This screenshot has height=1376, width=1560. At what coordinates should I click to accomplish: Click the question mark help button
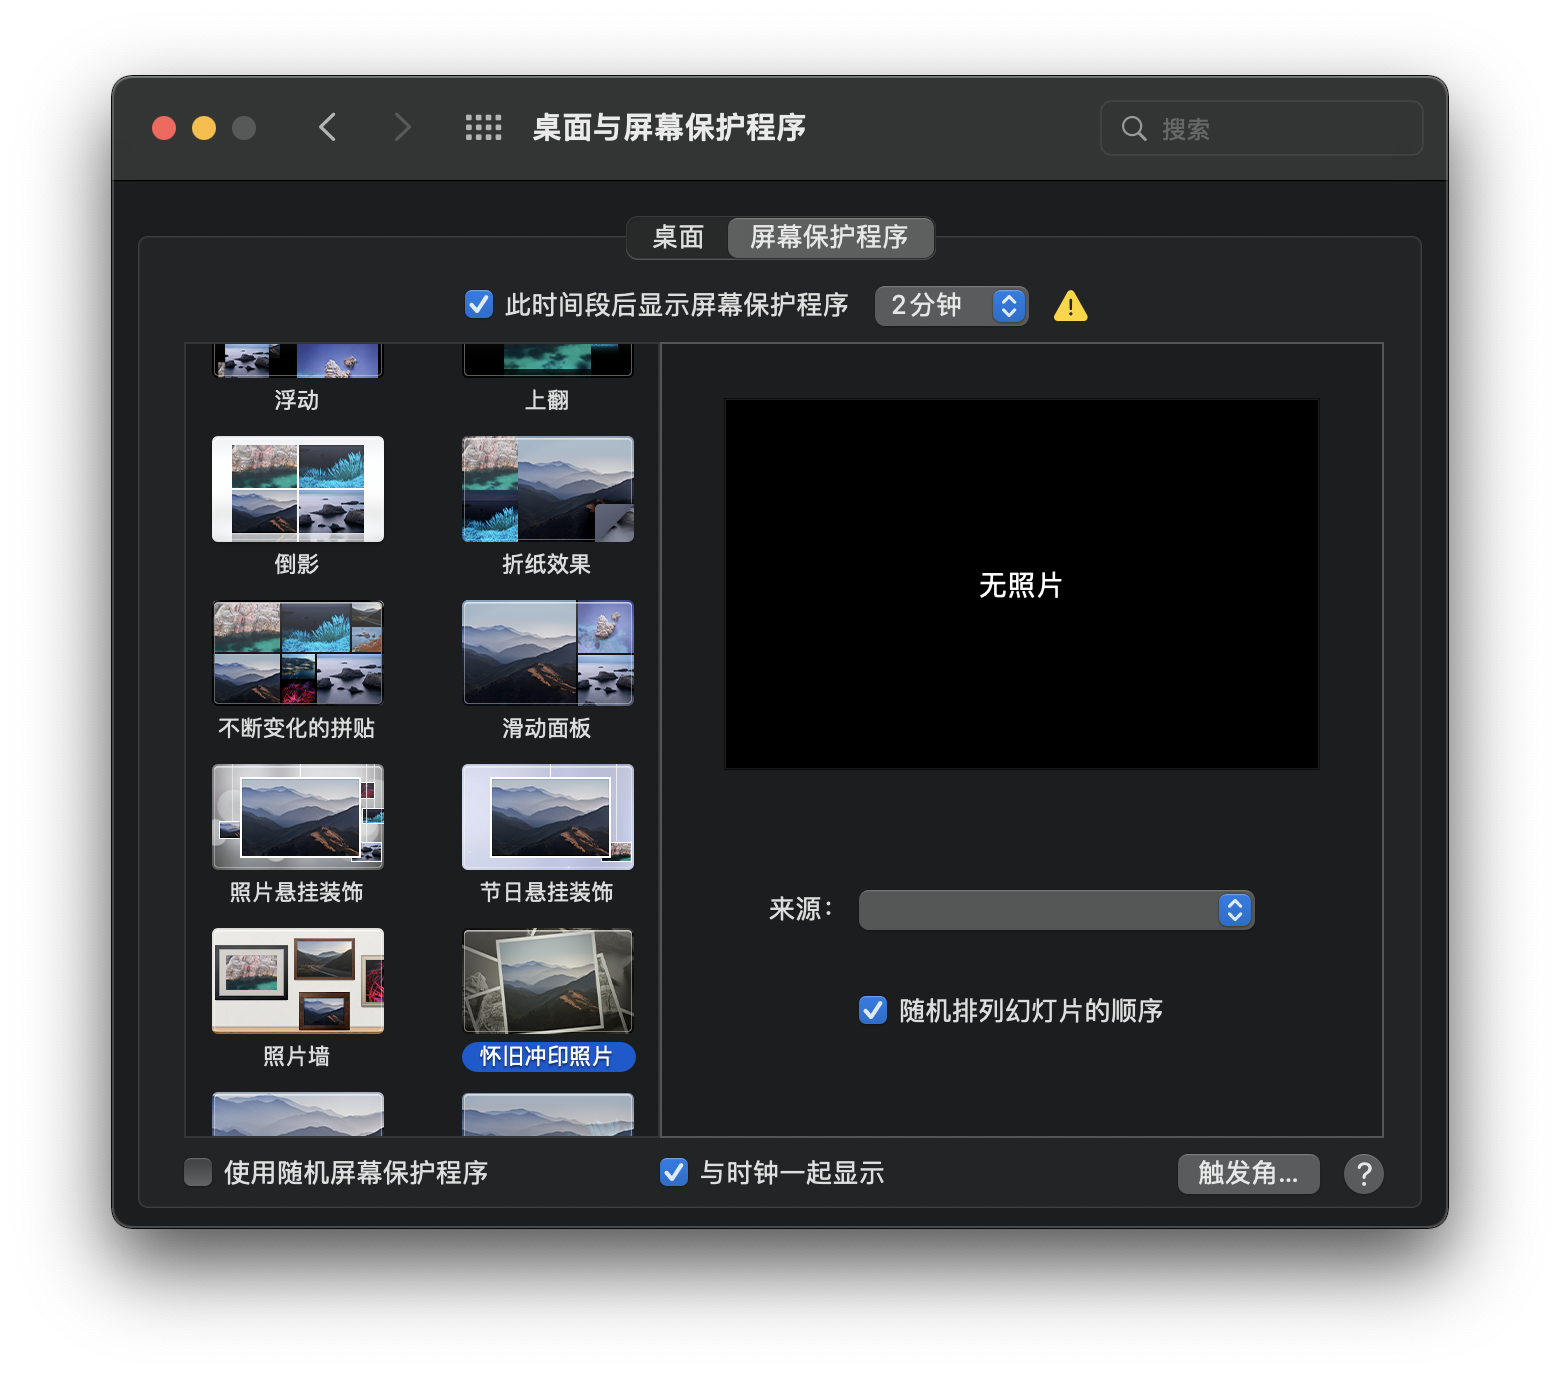(x=1363, y=1174)
